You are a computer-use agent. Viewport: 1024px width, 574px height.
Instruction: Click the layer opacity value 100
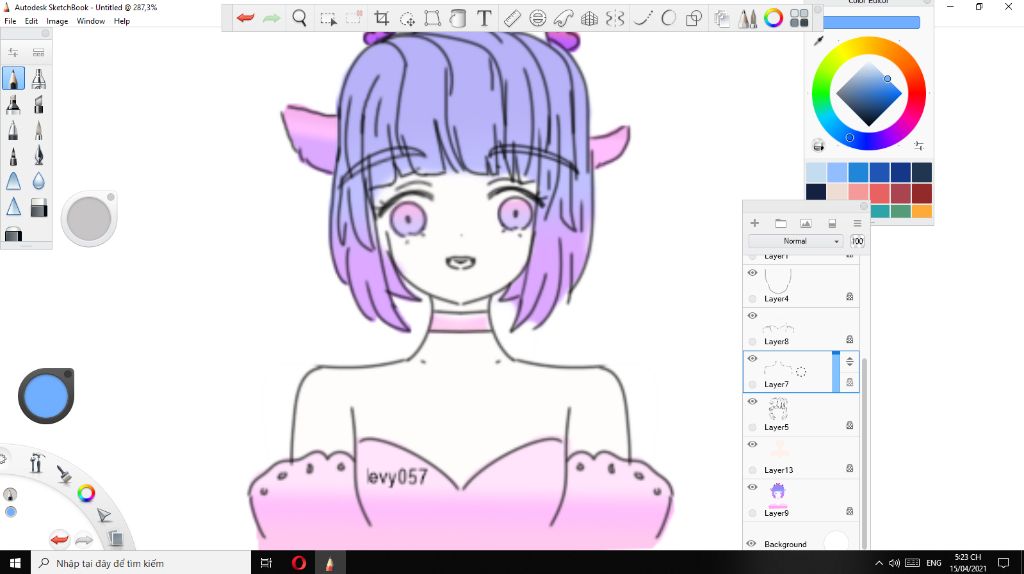click(x=857, y=241)
